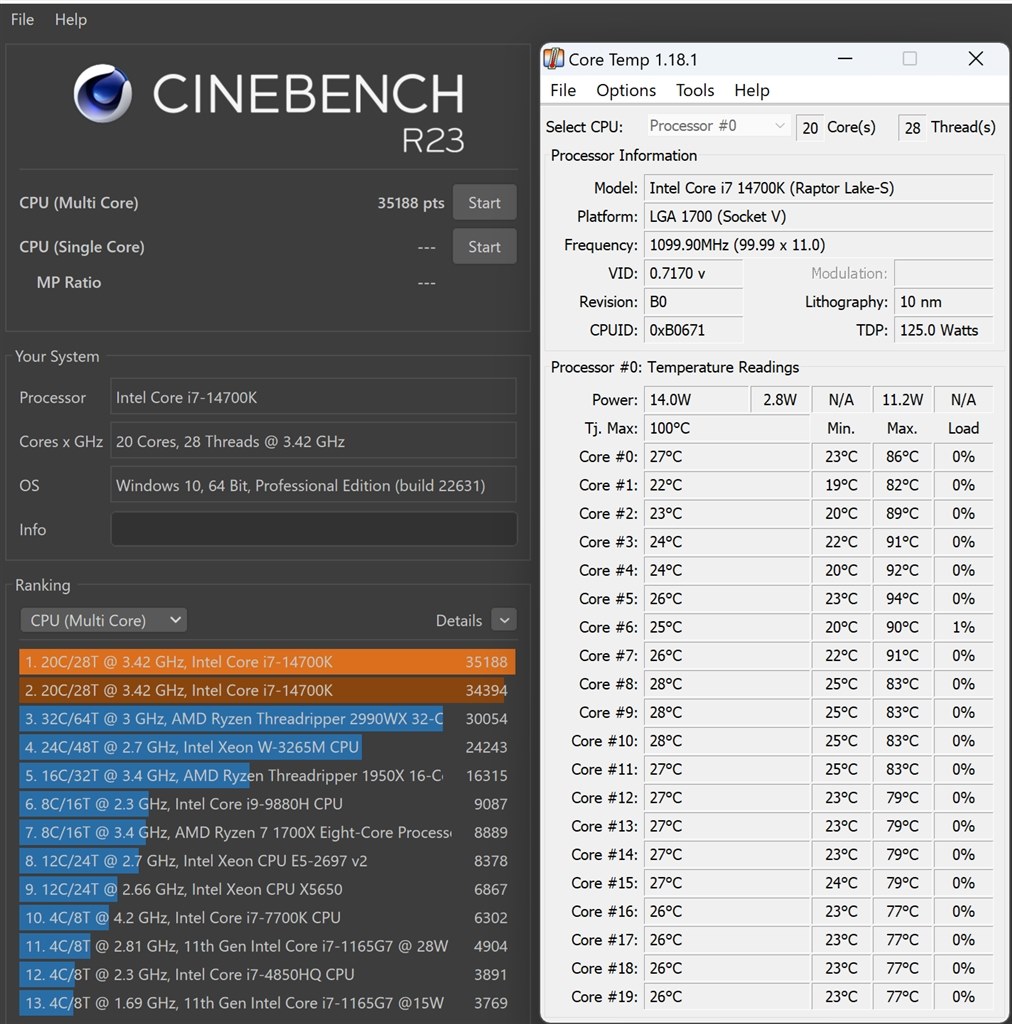Click the Core #19 current temperature 26°C
Viewport: 1012px width, 1024px height.
point(727,997)
